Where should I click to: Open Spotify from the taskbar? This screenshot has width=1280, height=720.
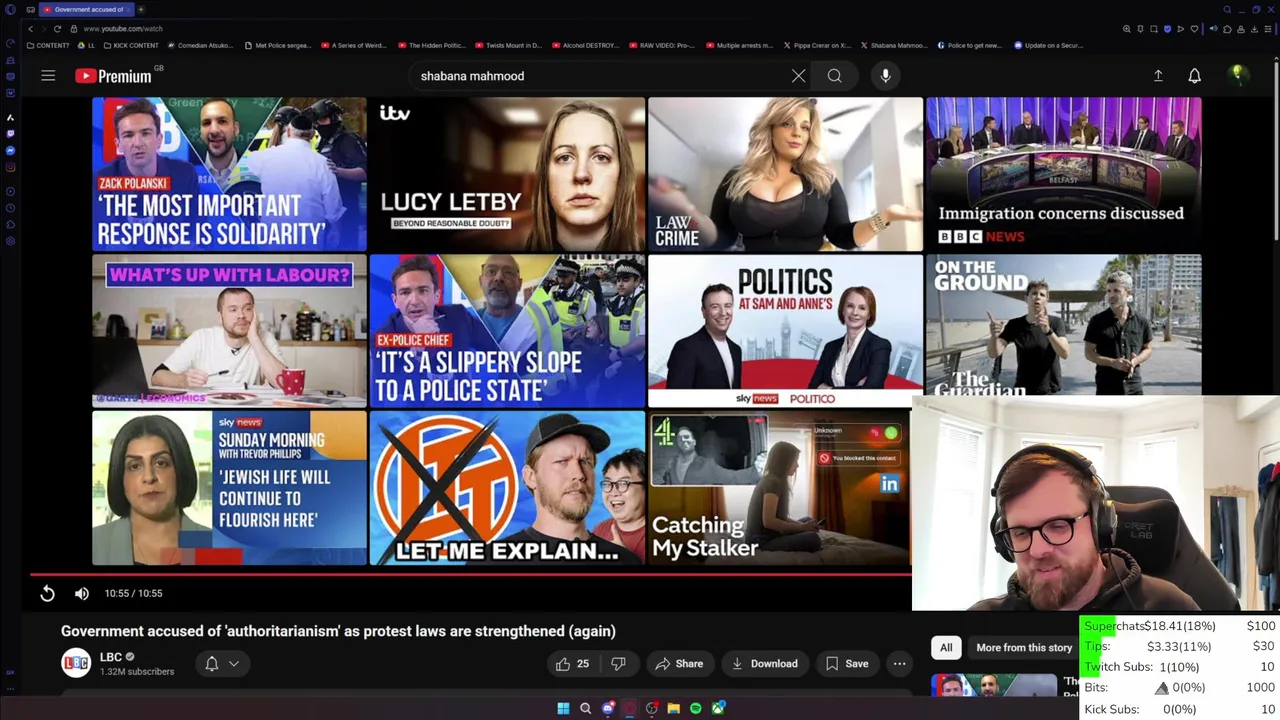[695, 708]
